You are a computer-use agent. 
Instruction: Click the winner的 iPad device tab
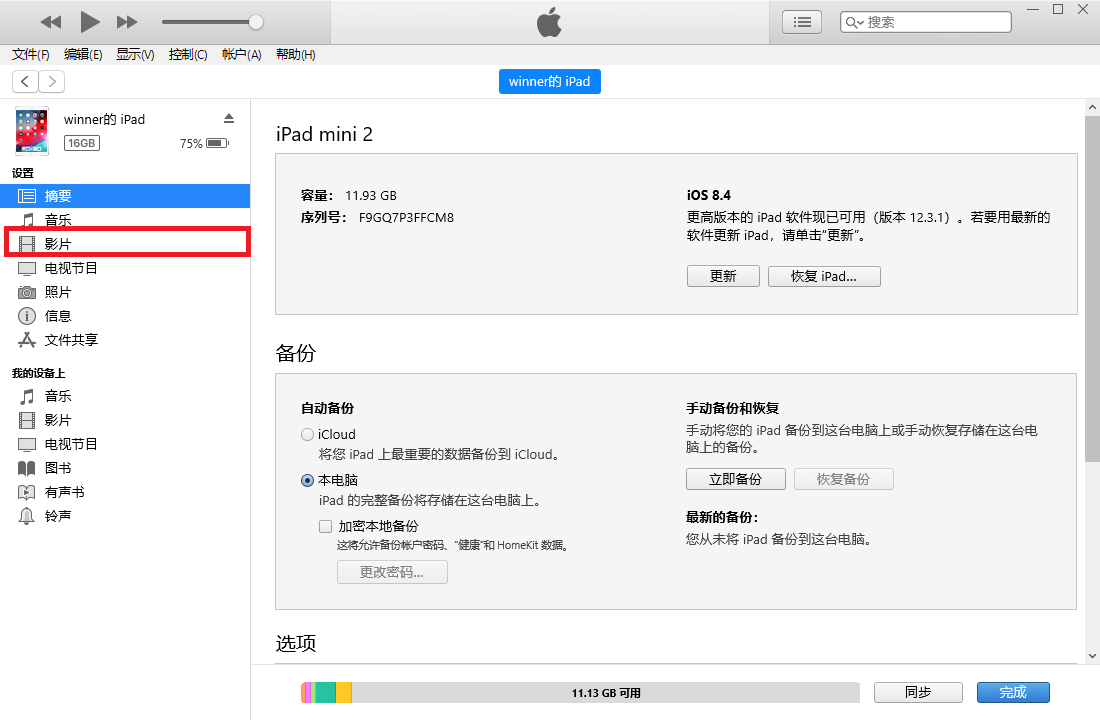click(x=549, y=81)
